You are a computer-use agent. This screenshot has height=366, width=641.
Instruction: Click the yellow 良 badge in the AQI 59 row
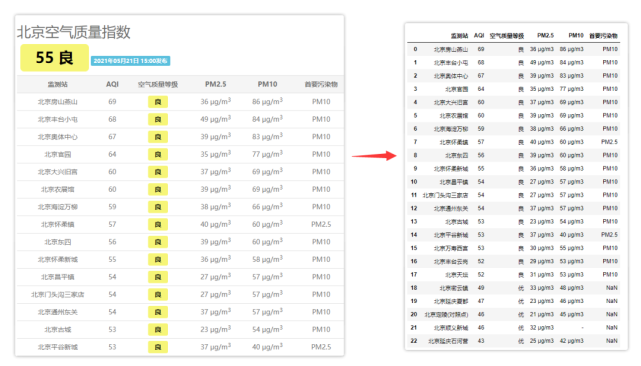[158, 207]
